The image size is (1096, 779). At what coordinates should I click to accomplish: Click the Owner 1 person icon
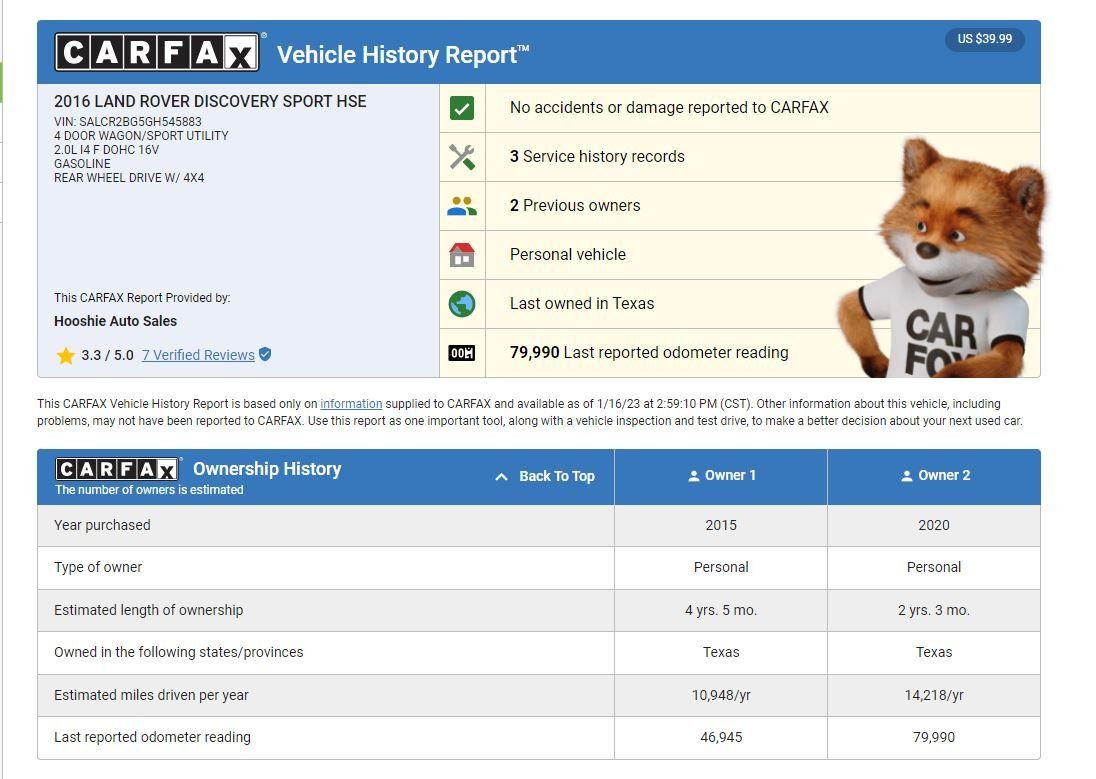(693, 476)
